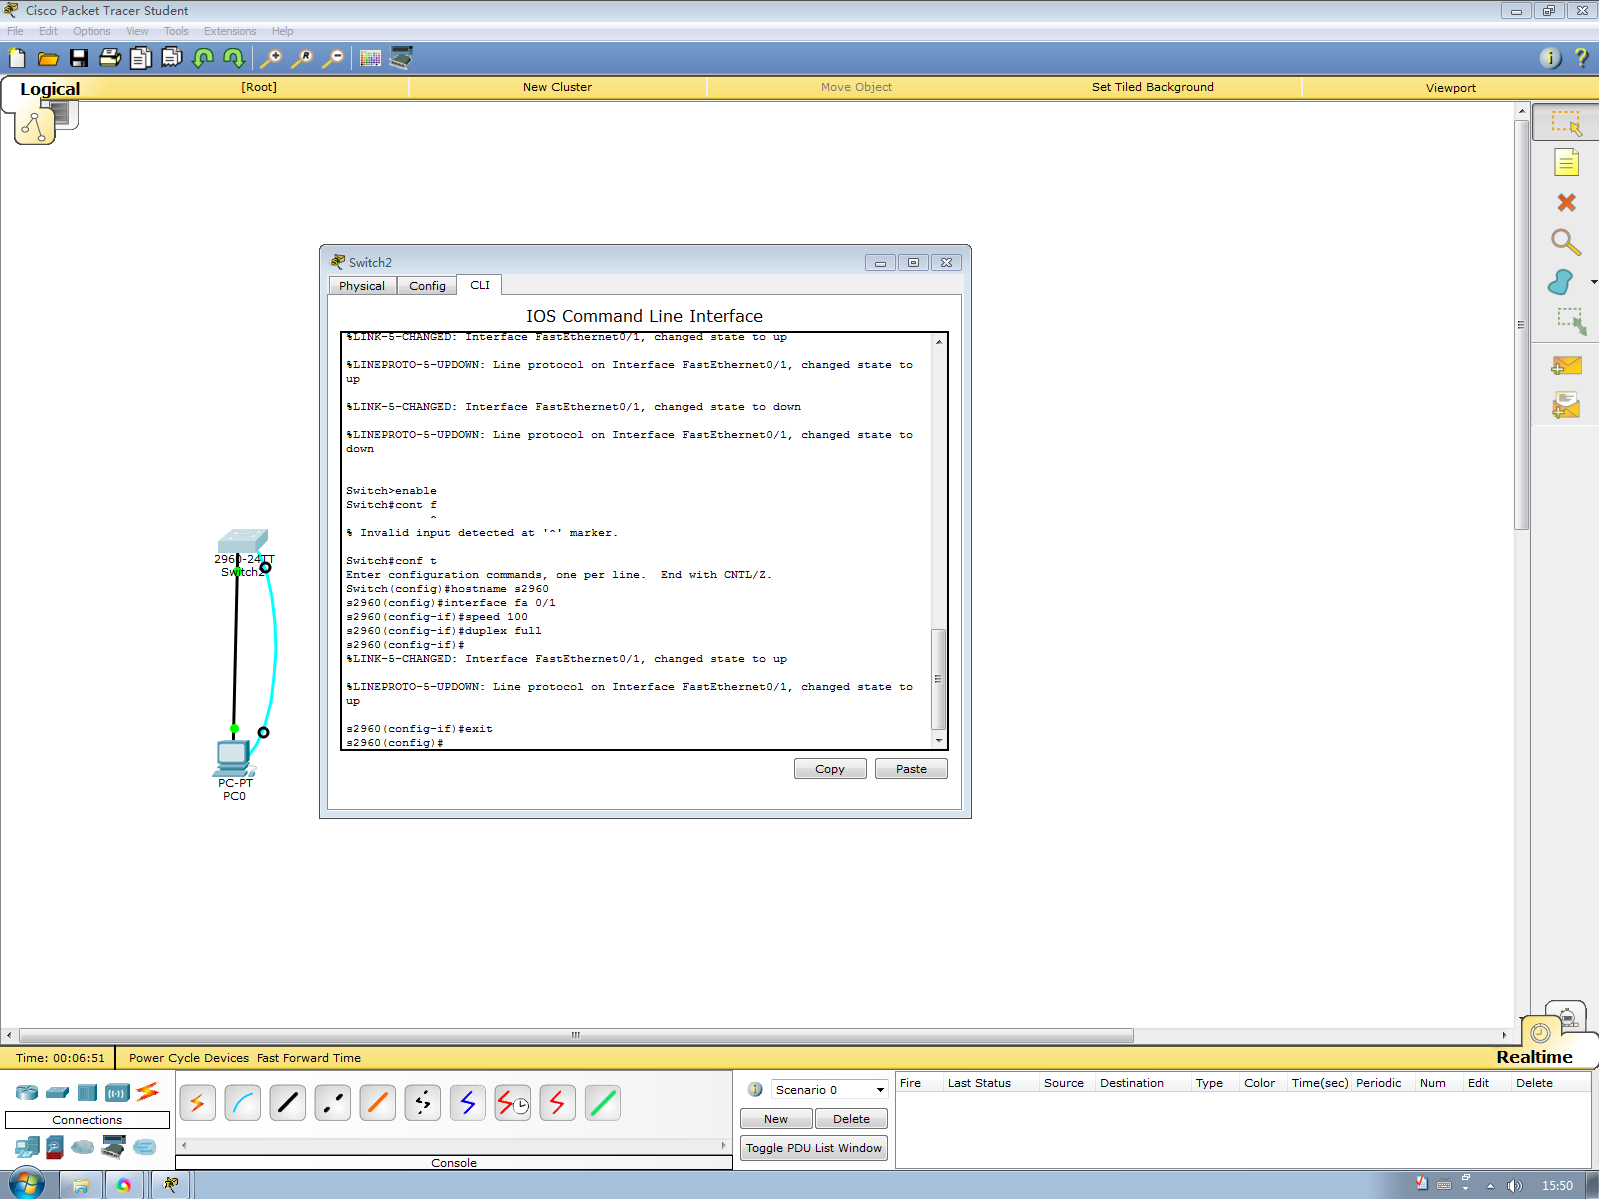Pick the blue Console cable
The width and height of the screenshot is (1599, 1199).
pyautogui.click(x=243, y=1103)
